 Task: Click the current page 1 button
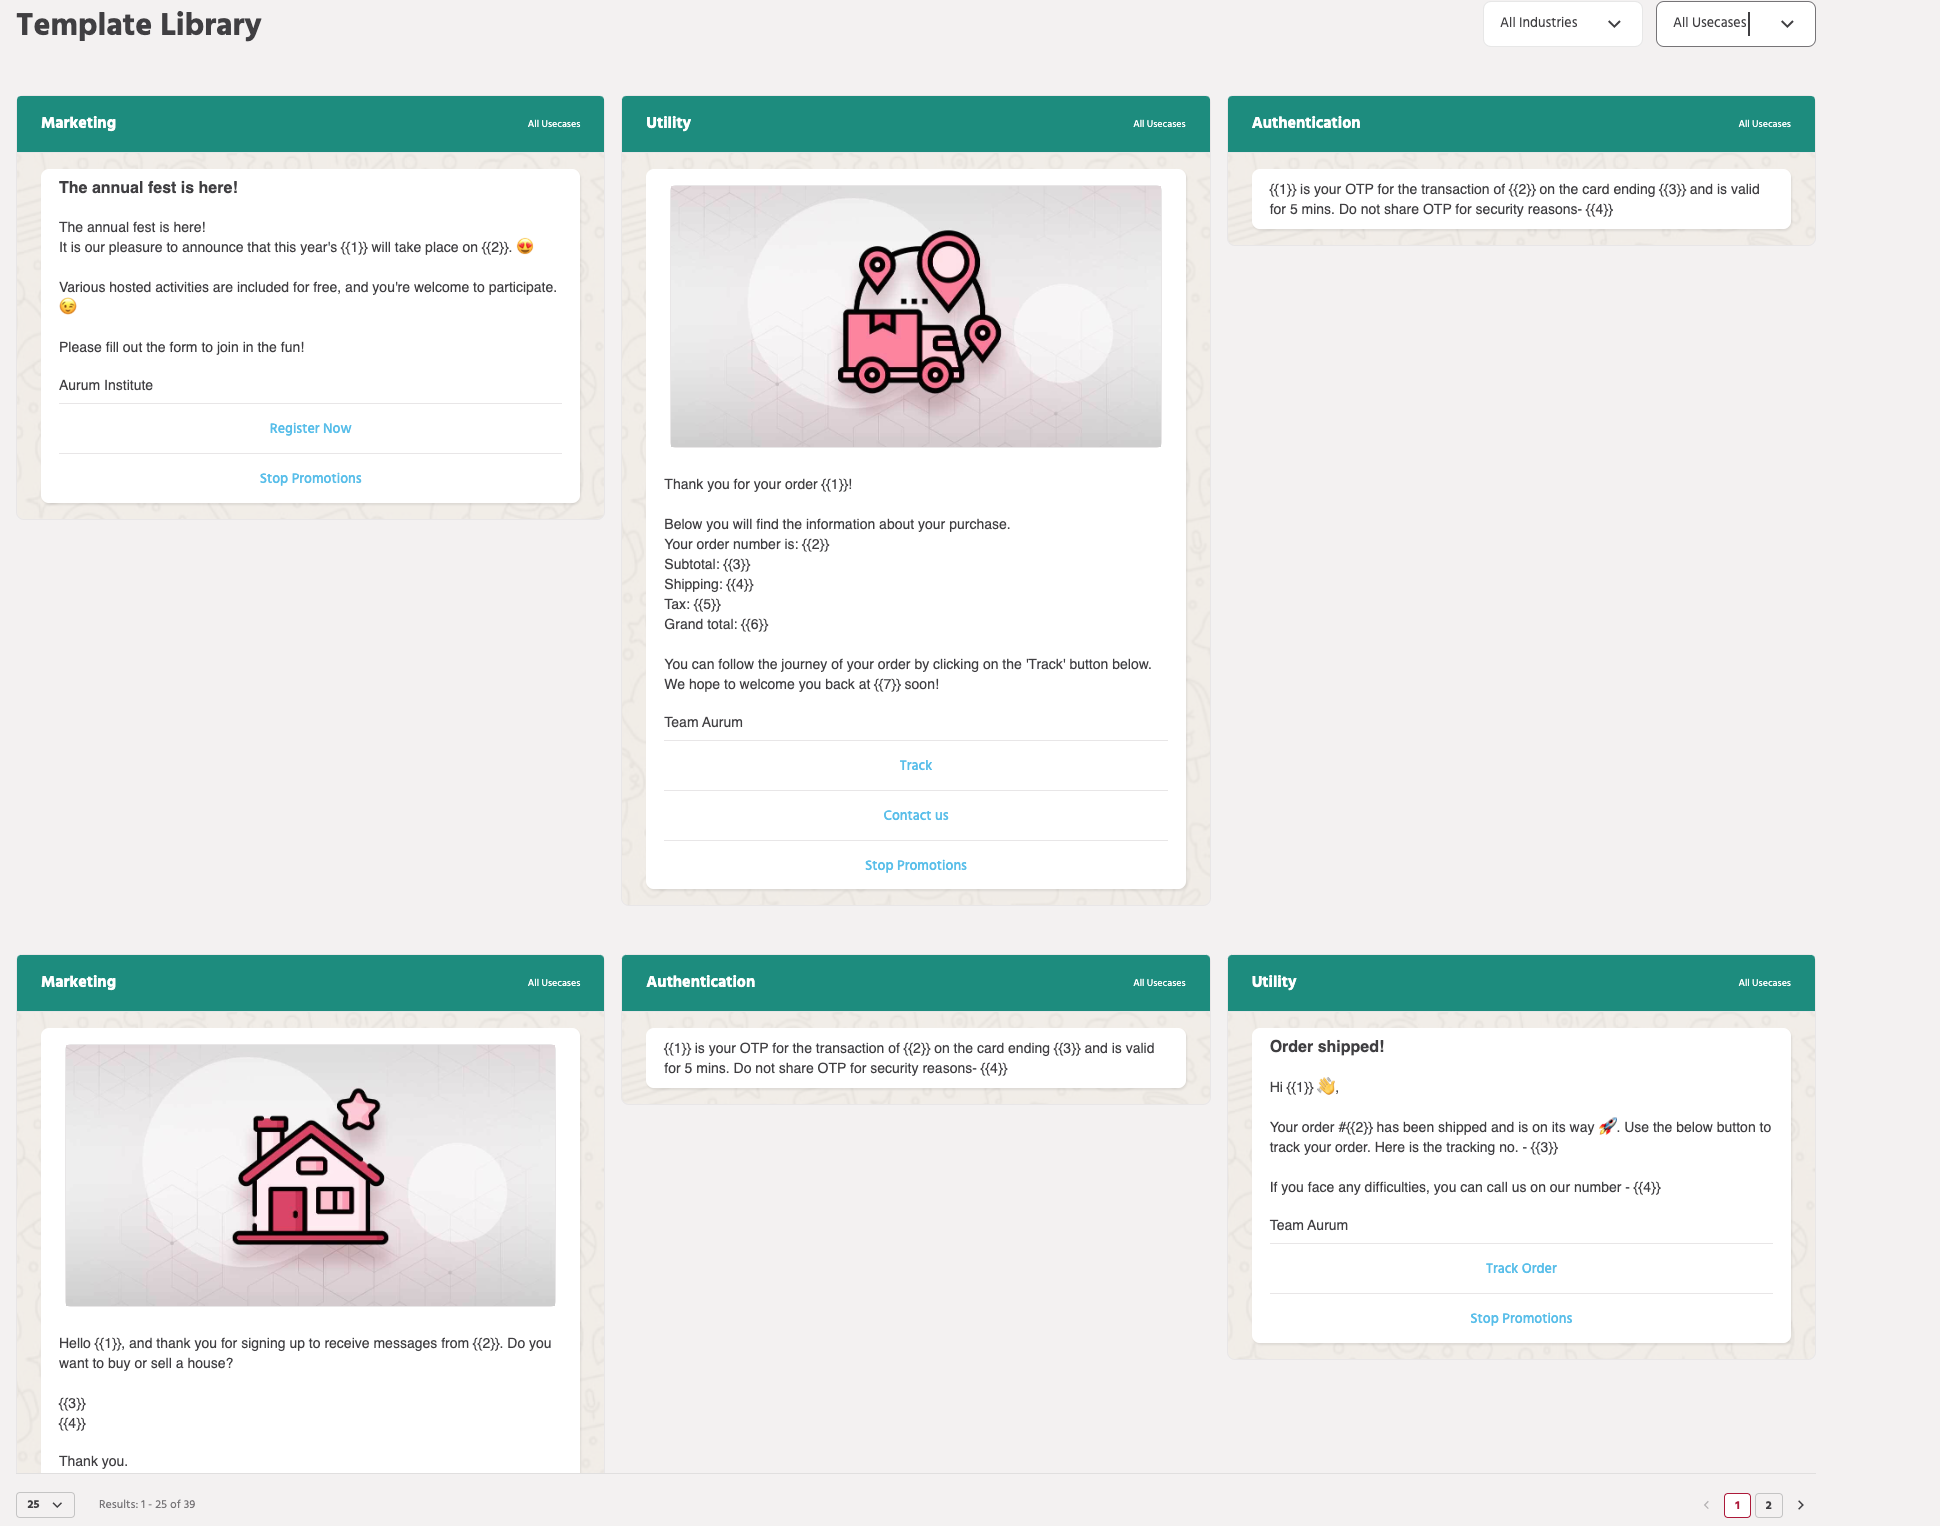[x=1737, y=1505]
